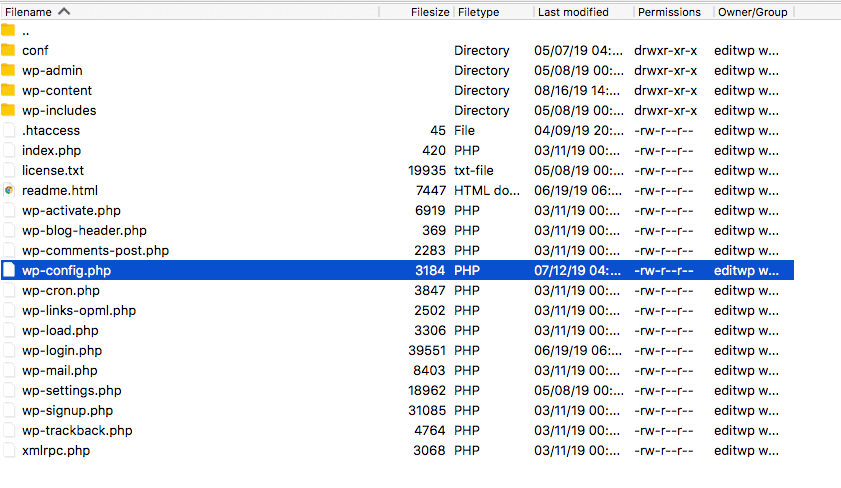Screen dimensions: 841x488
Task: Click the conf folder icon
Action: (9, 50)
